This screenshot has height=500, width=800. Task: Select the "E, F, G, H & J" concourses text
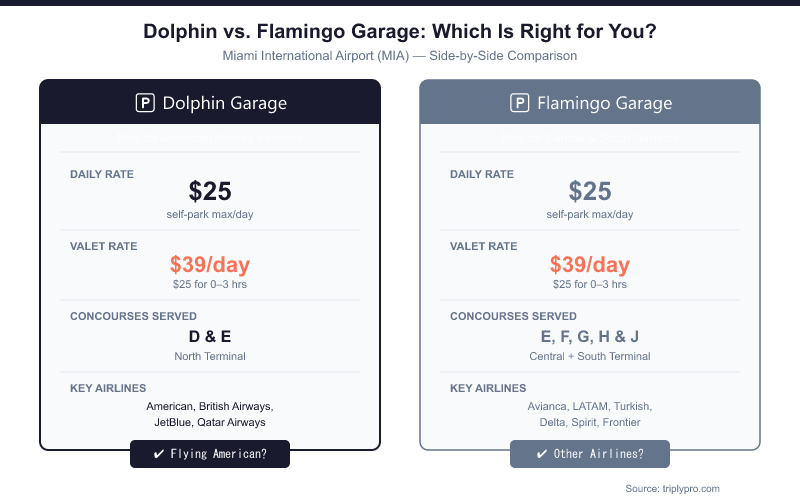[590, 336]
